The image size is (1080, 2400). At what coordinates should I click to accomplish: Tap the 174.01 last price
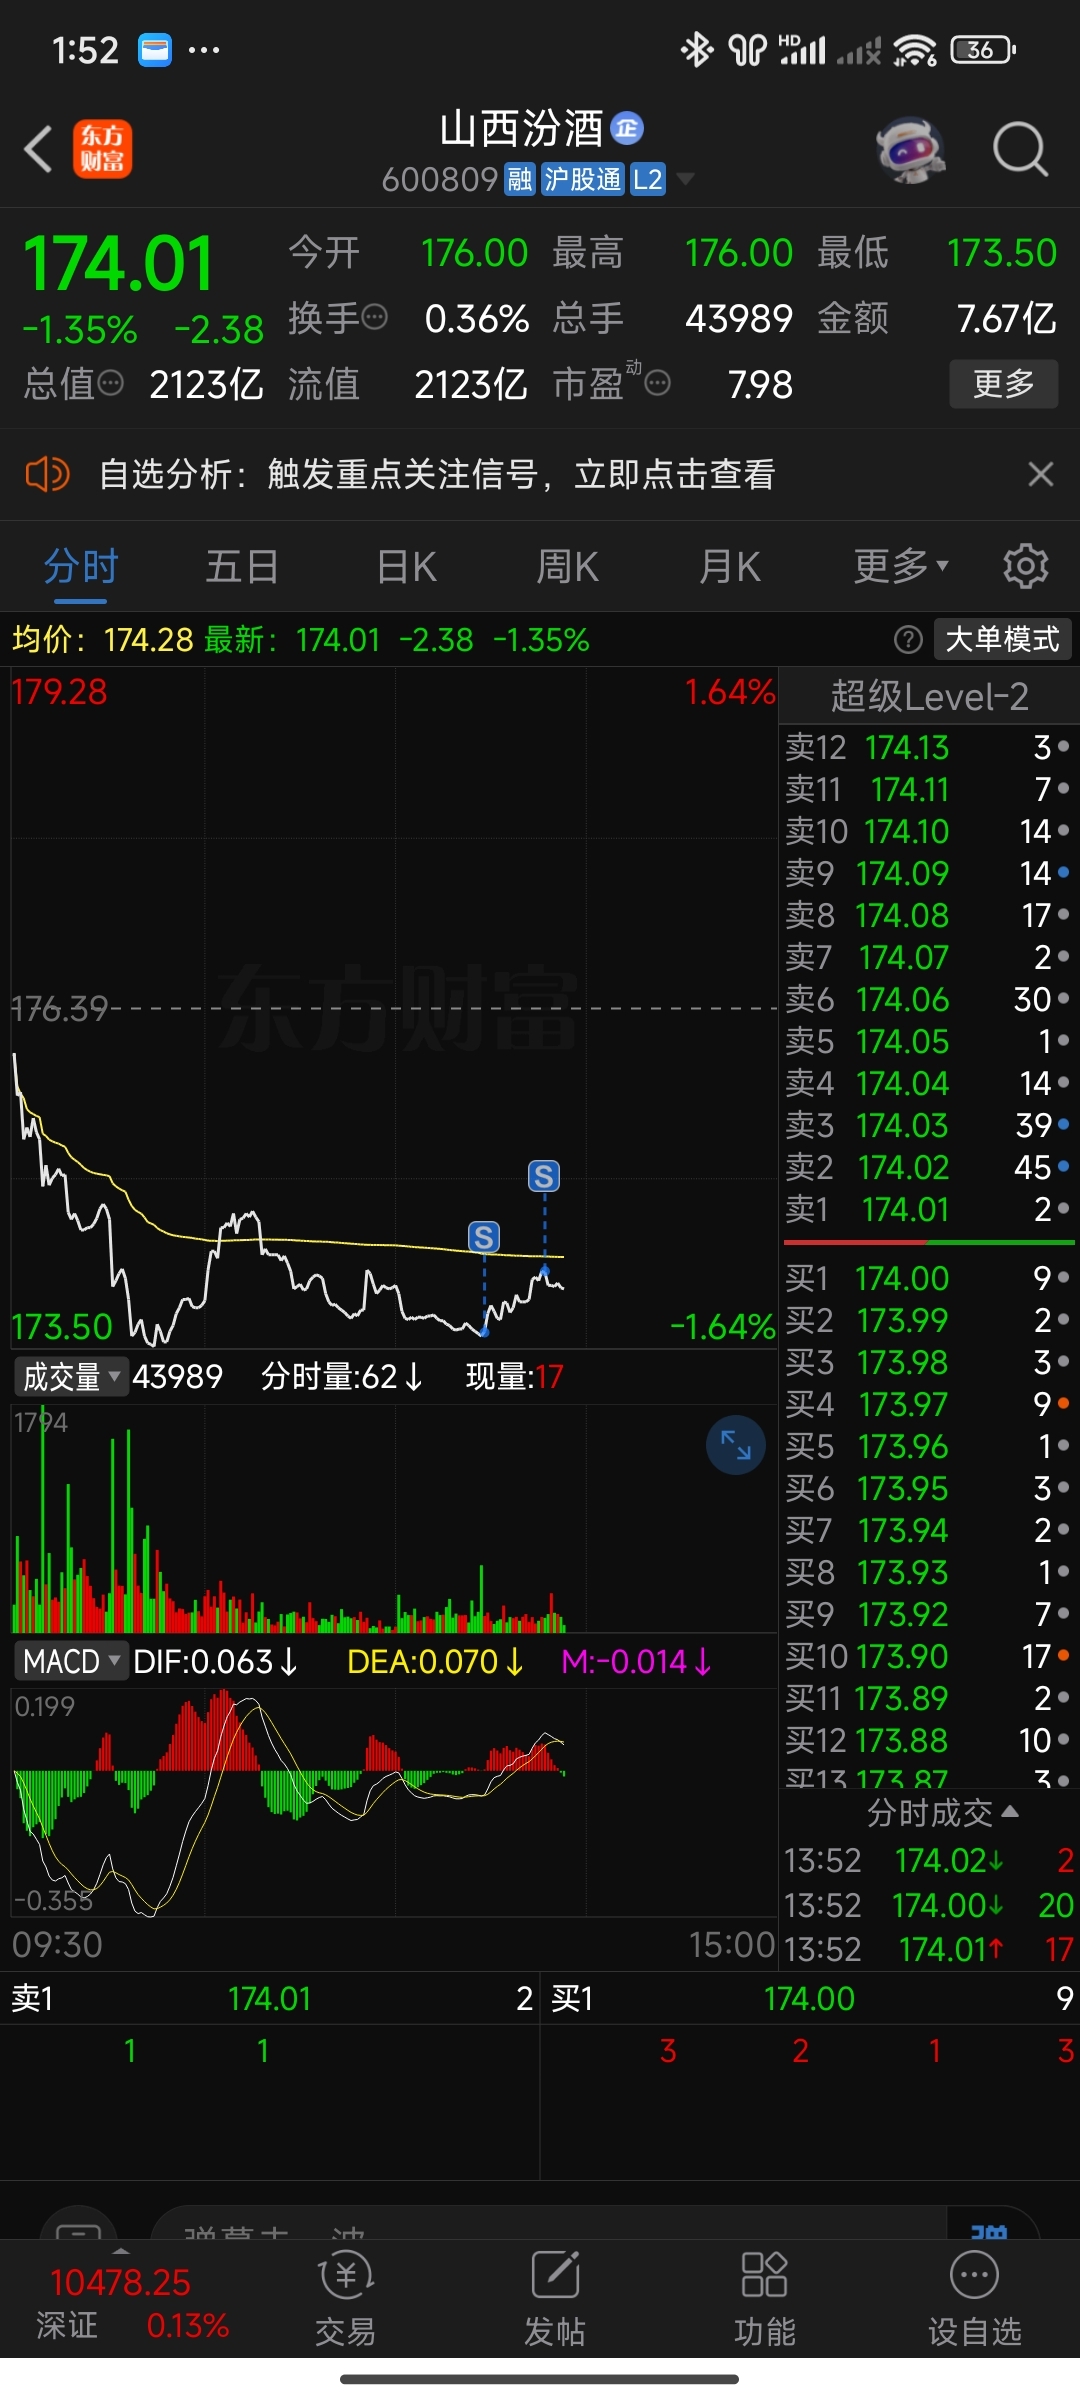coord(118,264)
